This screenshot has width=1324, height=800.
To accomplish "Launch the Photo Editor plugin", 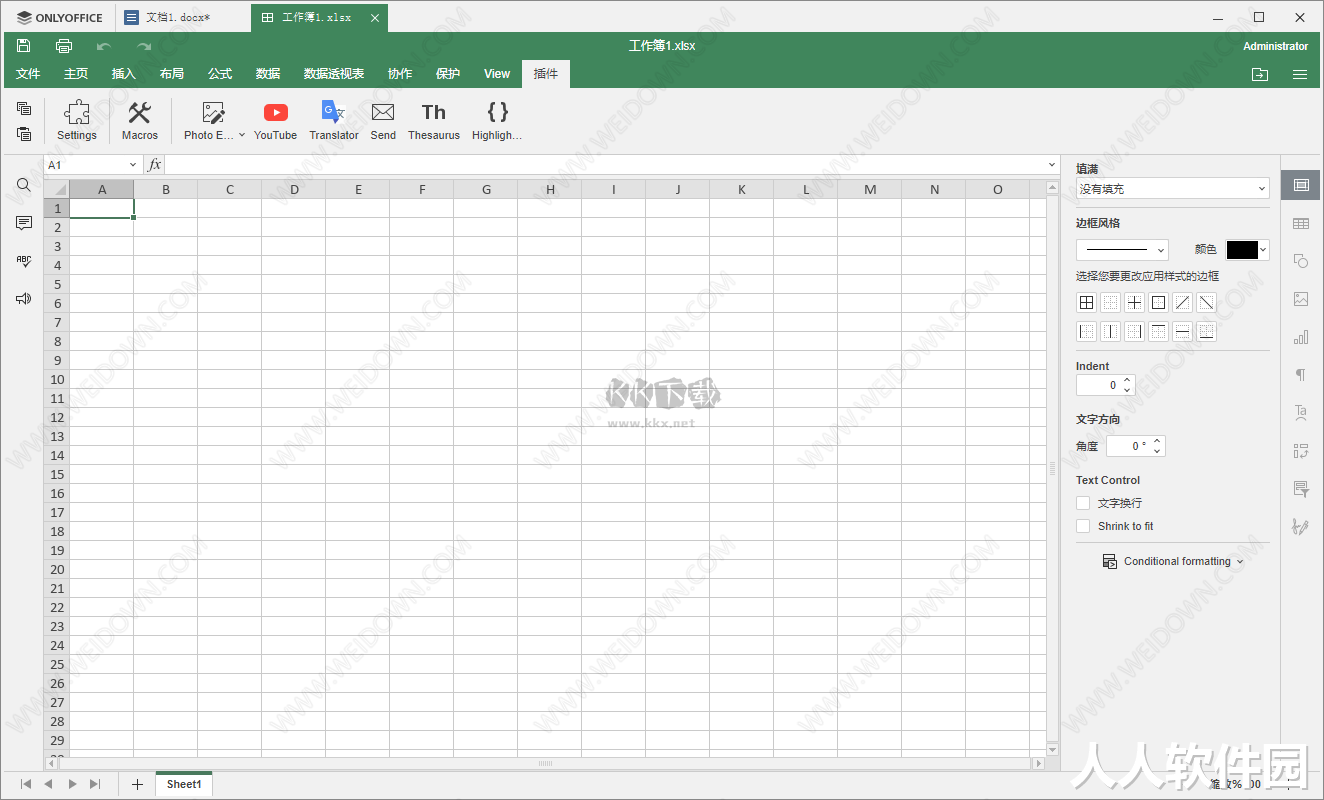I will pos(208,121).
